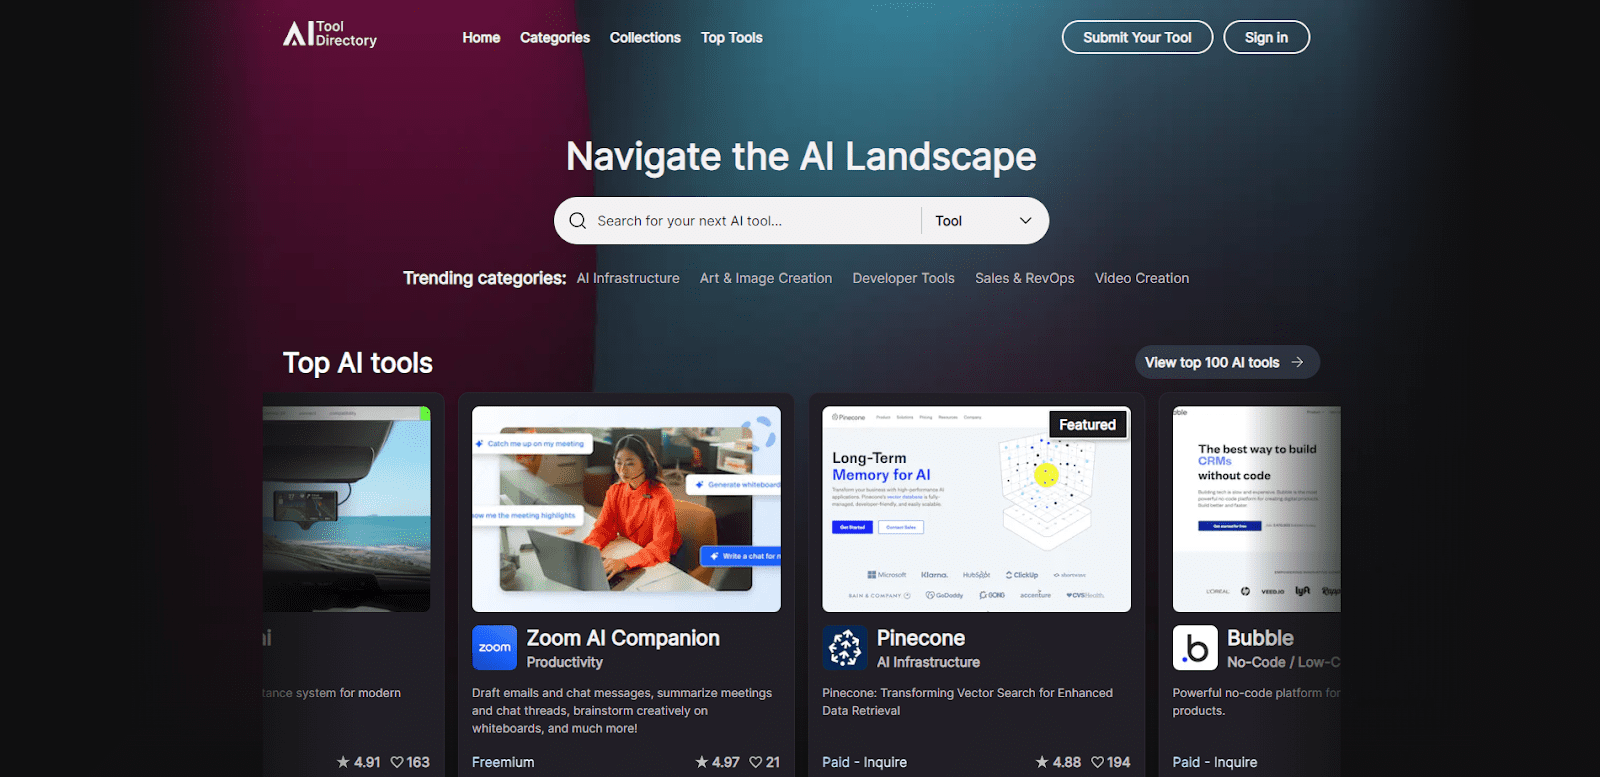
Task: Open View top 100 AI tools
Action: [1227, 362]
